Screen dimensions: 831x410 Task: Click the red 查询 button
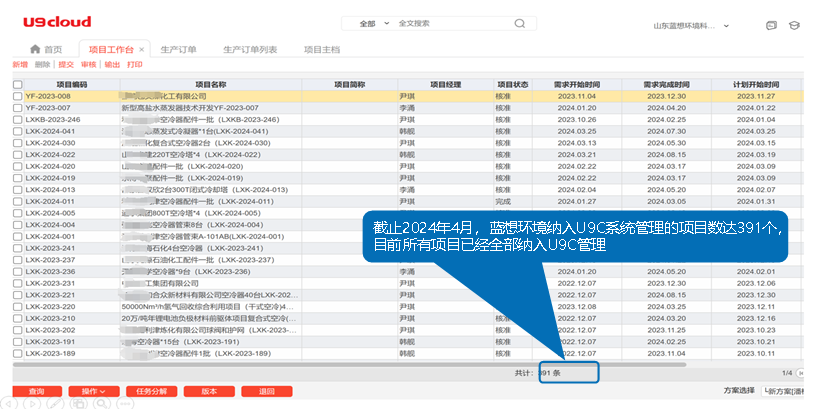click(x=36, y=391)
